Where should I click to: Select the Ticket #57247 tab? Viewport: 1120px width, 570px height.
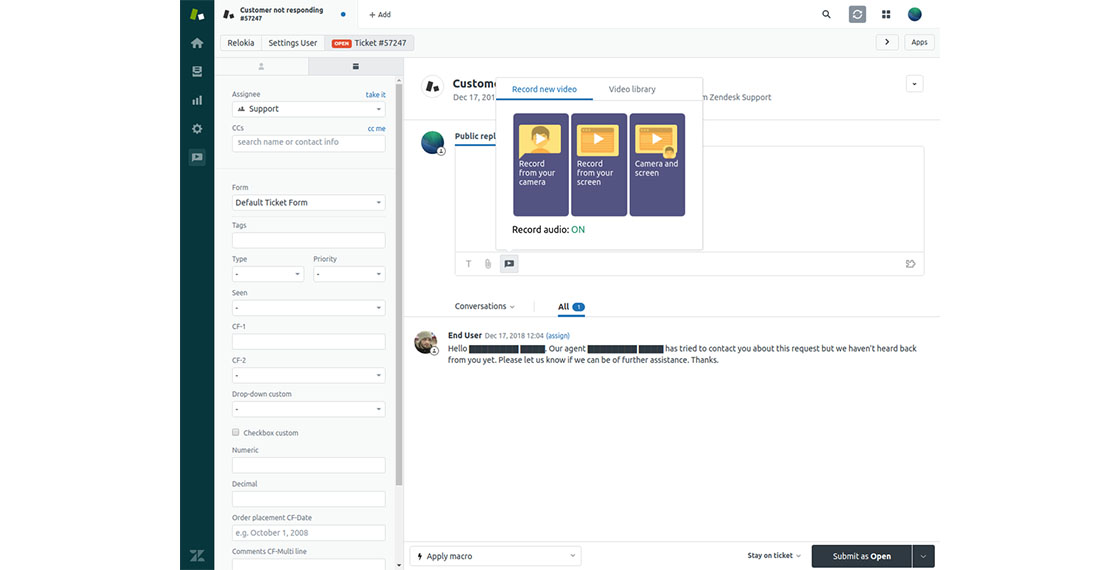coord(369,43)
